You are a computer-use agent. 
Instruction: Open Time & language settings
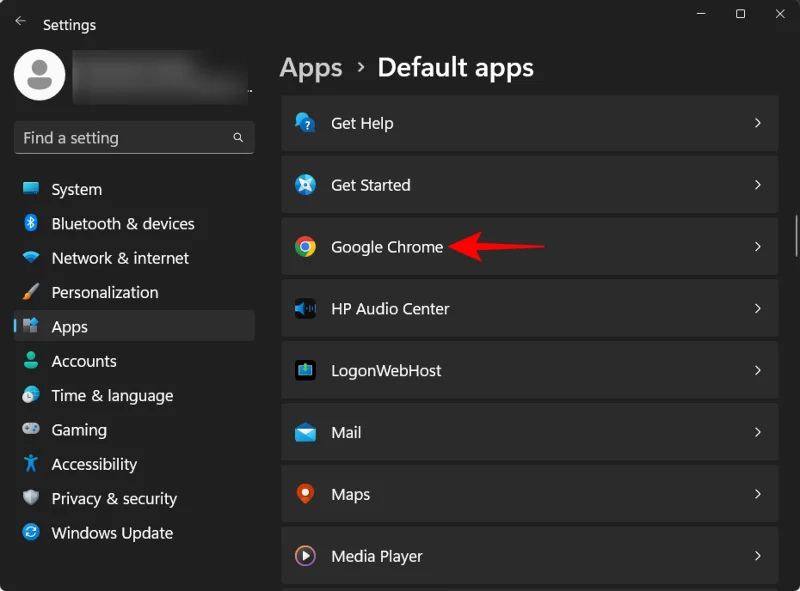(134, 396)
